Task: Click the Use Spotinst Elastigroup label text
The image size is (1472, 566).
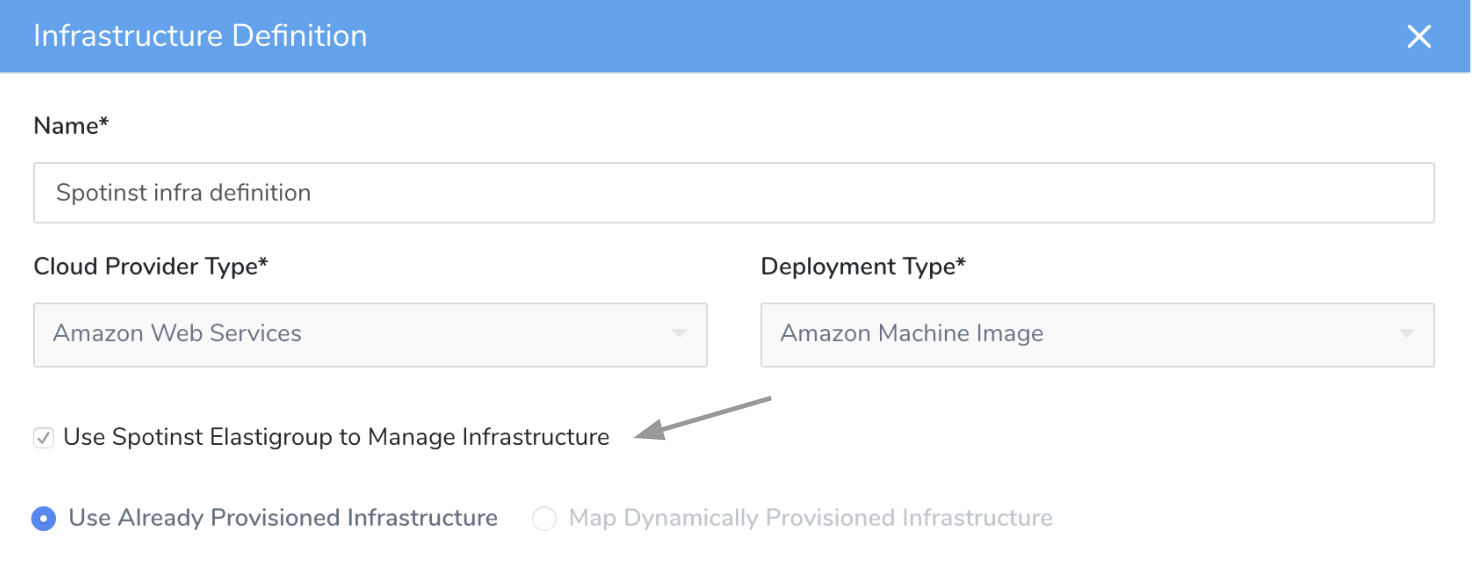Action: click(x=336, y=437)
